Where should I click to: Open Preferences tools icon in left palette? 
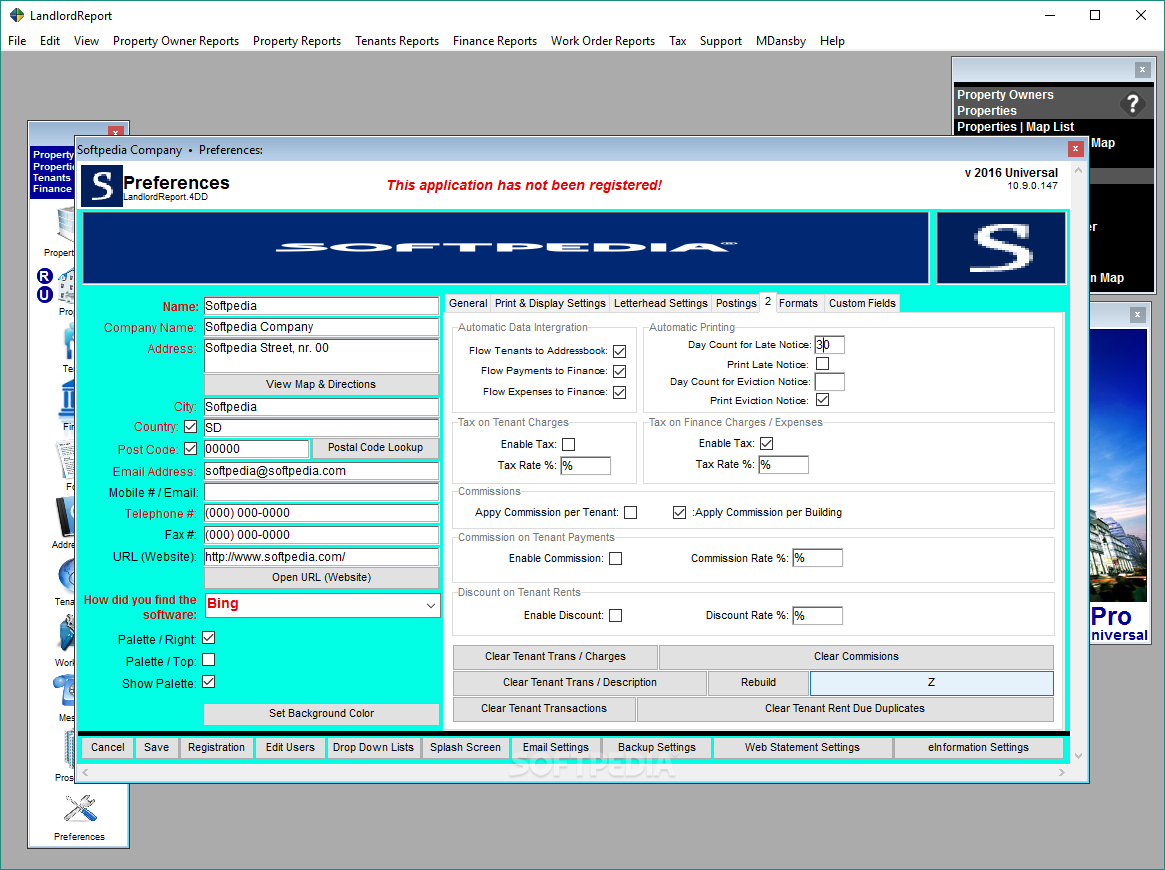point(79,809)
